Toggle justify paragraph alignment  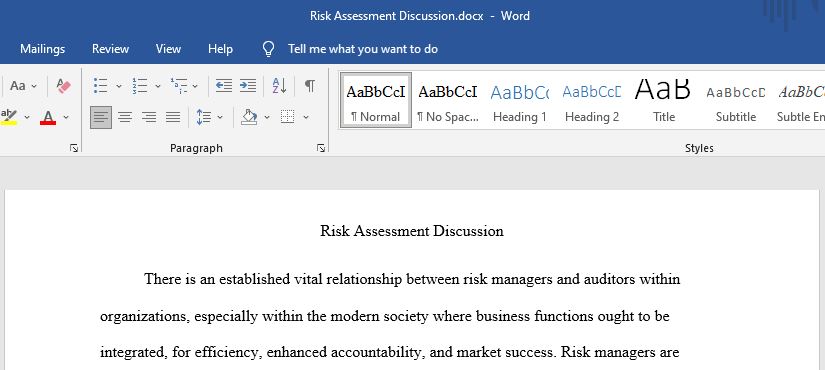pyautogui.click(x=173, y=117)
